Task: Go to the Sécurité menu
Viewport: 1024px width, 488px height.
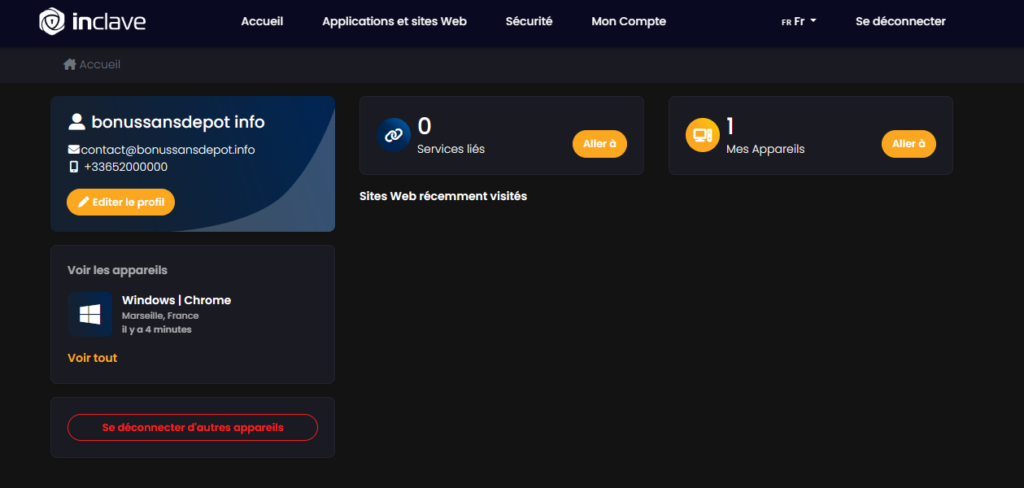Action: (x=529, y=22)
